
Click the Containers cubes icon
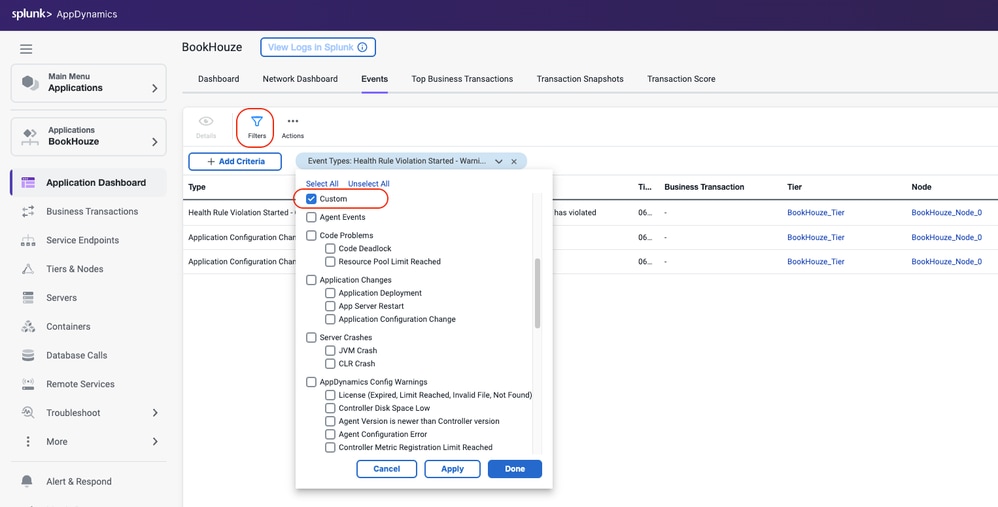28,326
